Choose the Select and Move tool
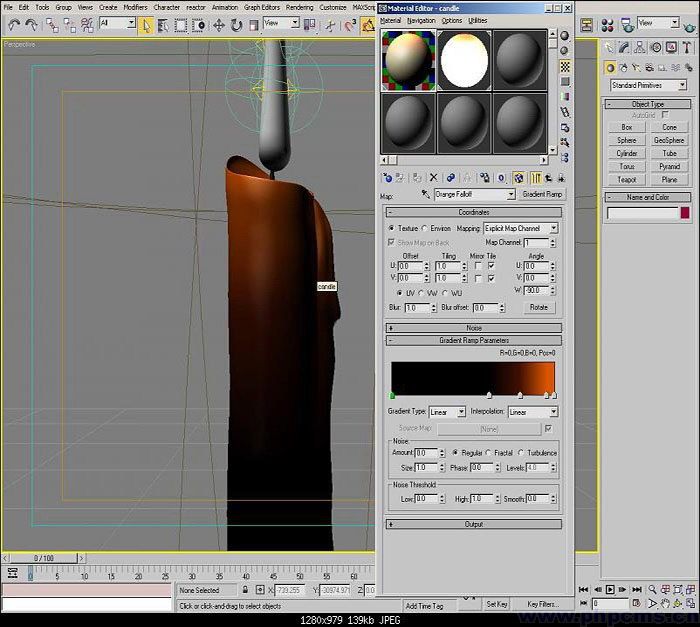The width and height of the screenshot is (700, 627). pos(218,25)
